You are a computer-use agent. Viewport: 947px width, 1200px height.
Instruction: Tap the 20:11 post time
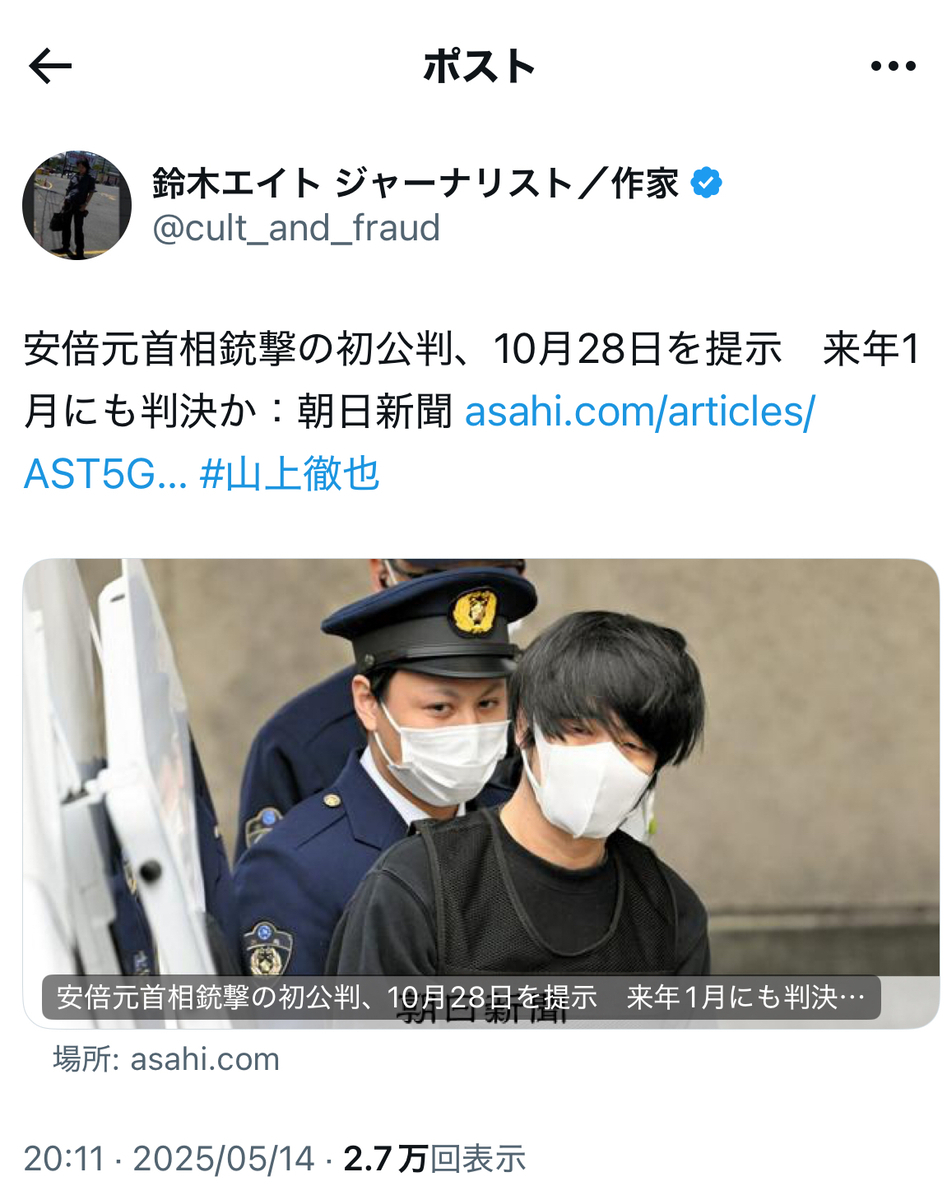[x=64, y=1159]
